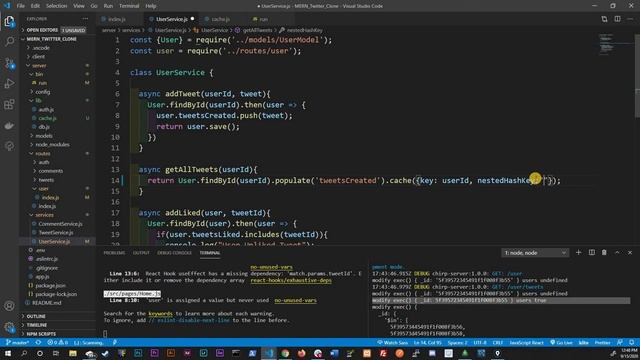Open the Help menu
Screen dimensions: 640x360
(151, 6)
